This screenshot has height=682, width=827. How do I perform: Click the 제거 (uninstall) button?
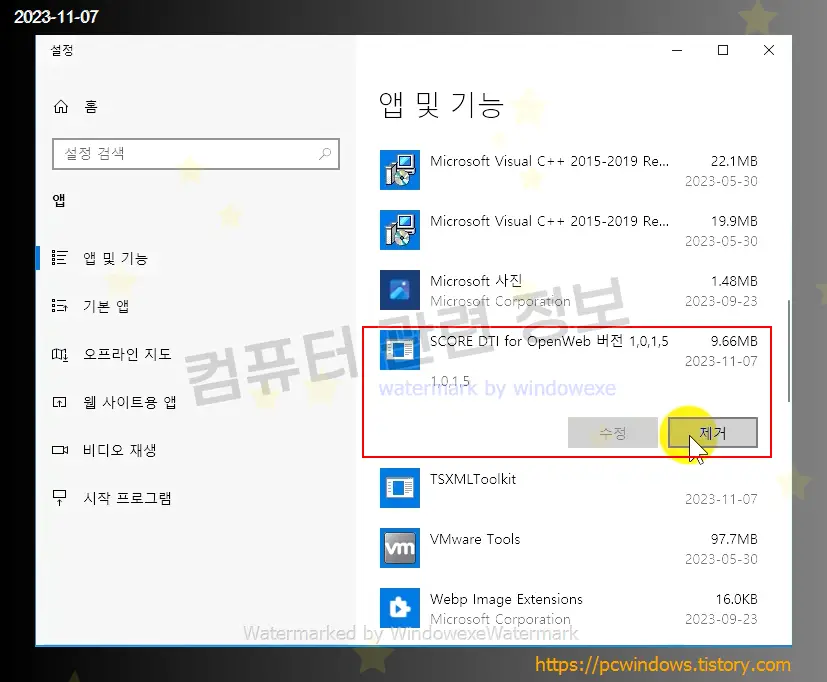click(713, 433)
